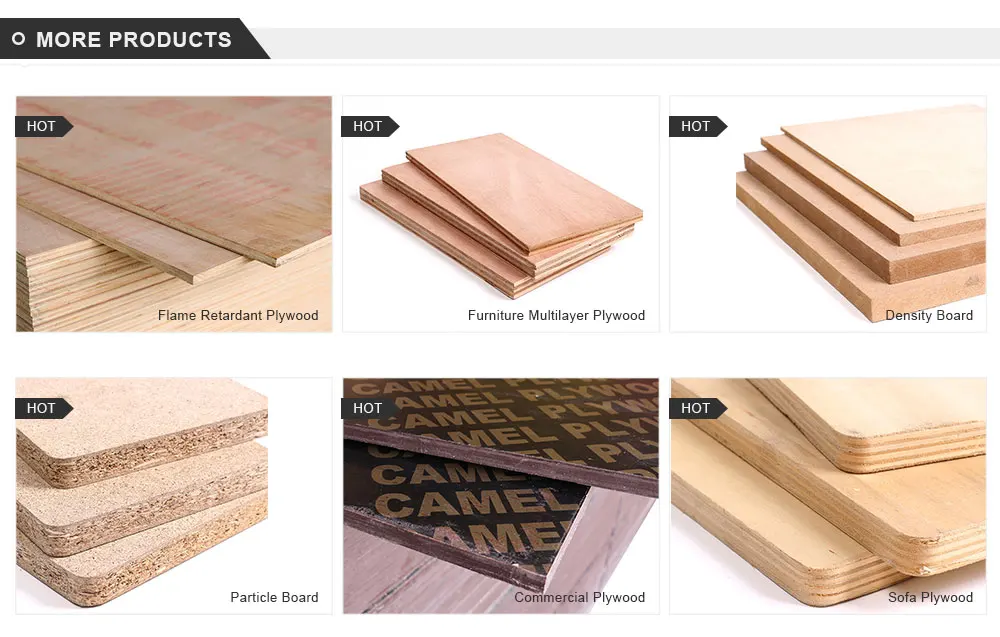Click the HOT badge on Density Board
Viewport: 1000px width, 637px height.
[x=698, y=126]
